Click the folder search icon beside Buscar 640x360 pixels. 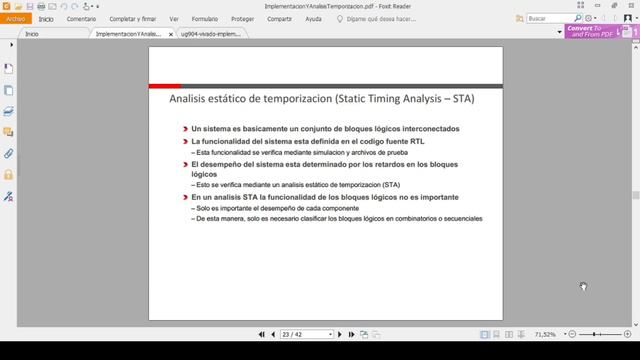519,19
